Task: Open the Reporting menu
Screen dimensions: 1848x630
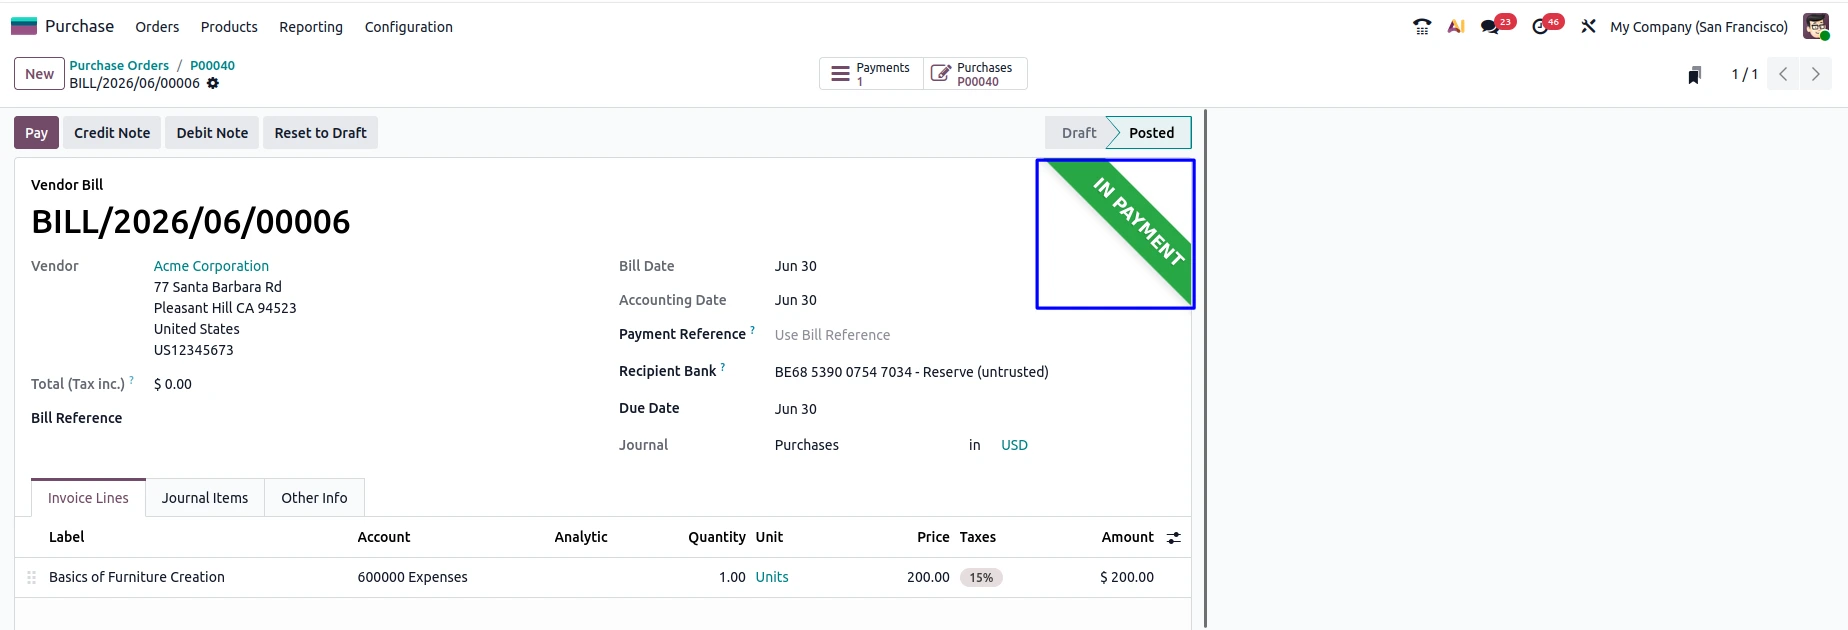Action: coord(311,27)
